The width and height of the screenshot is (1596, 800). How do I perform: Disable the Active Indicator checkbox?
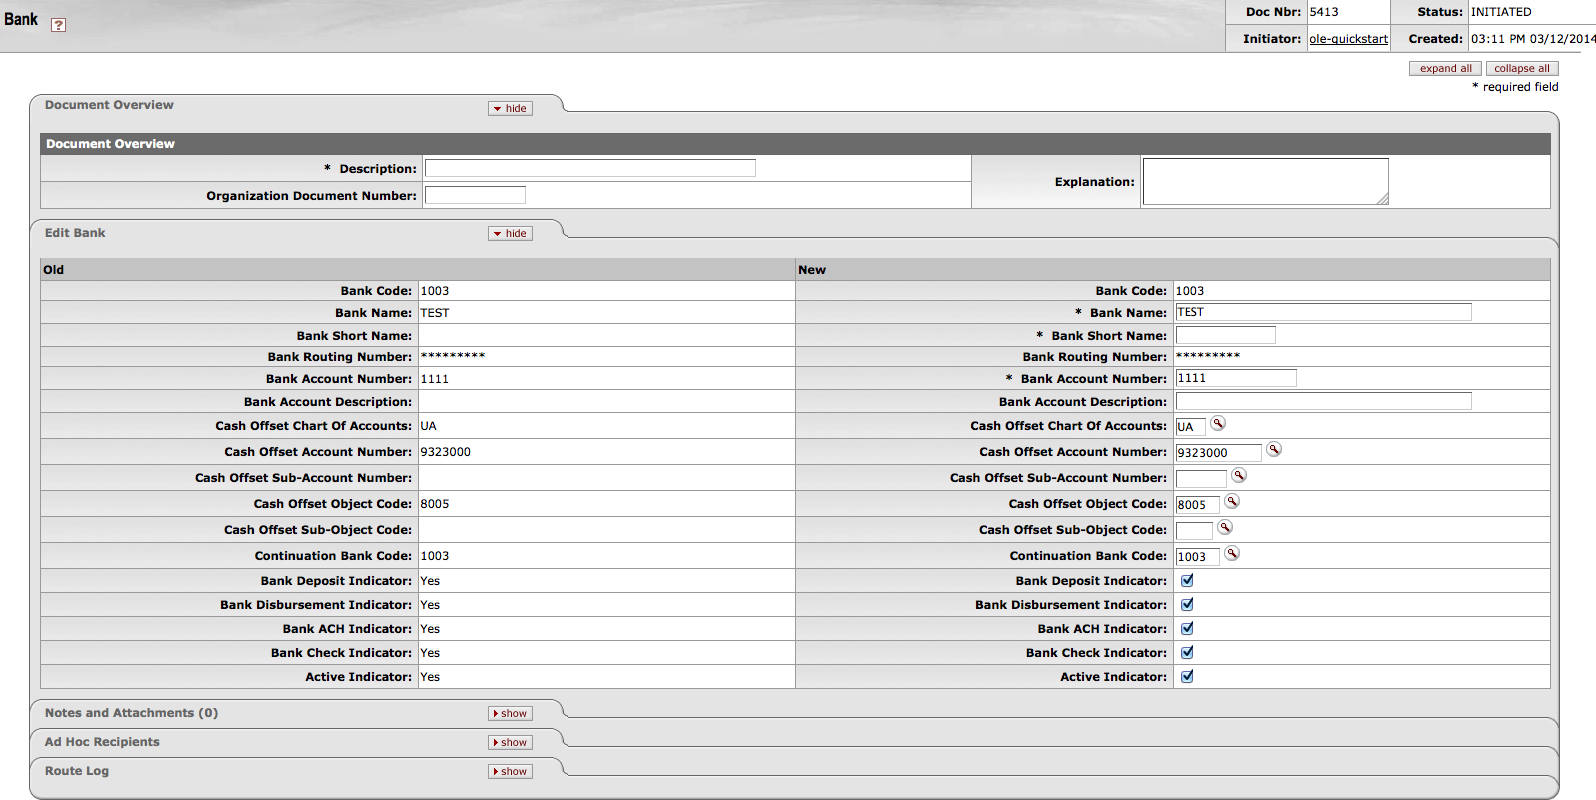(1187, 677)
